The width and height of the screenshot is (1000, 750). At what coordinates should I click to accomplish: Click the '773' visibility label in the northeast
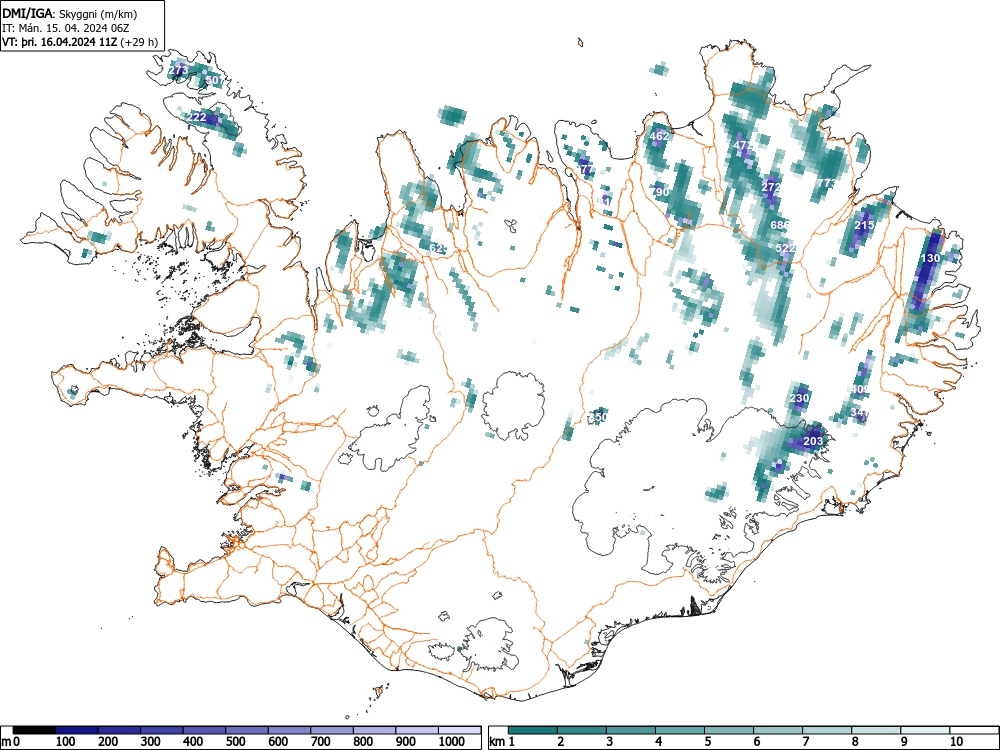(x=827, y=184)
